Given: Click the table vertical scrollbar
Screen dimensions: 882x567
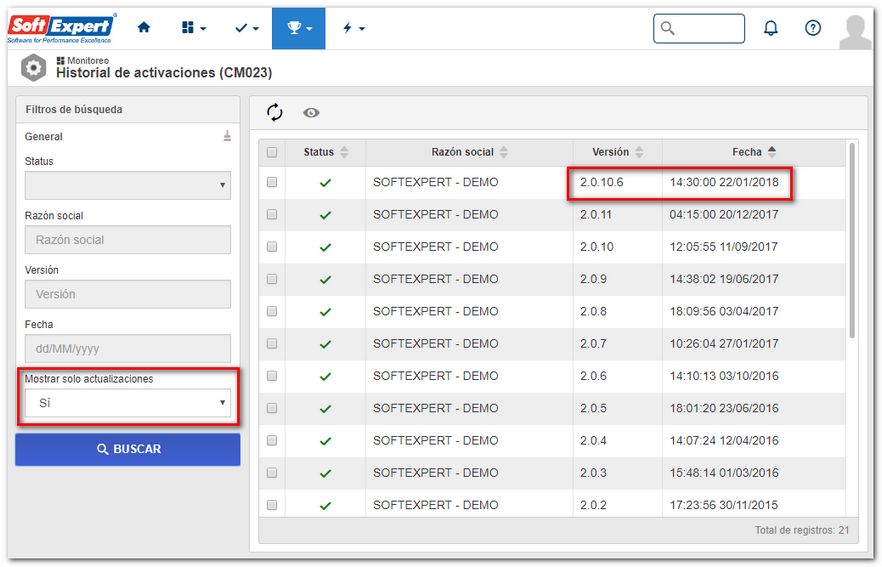Looking at the screenshot, I should tap(852, 241).
